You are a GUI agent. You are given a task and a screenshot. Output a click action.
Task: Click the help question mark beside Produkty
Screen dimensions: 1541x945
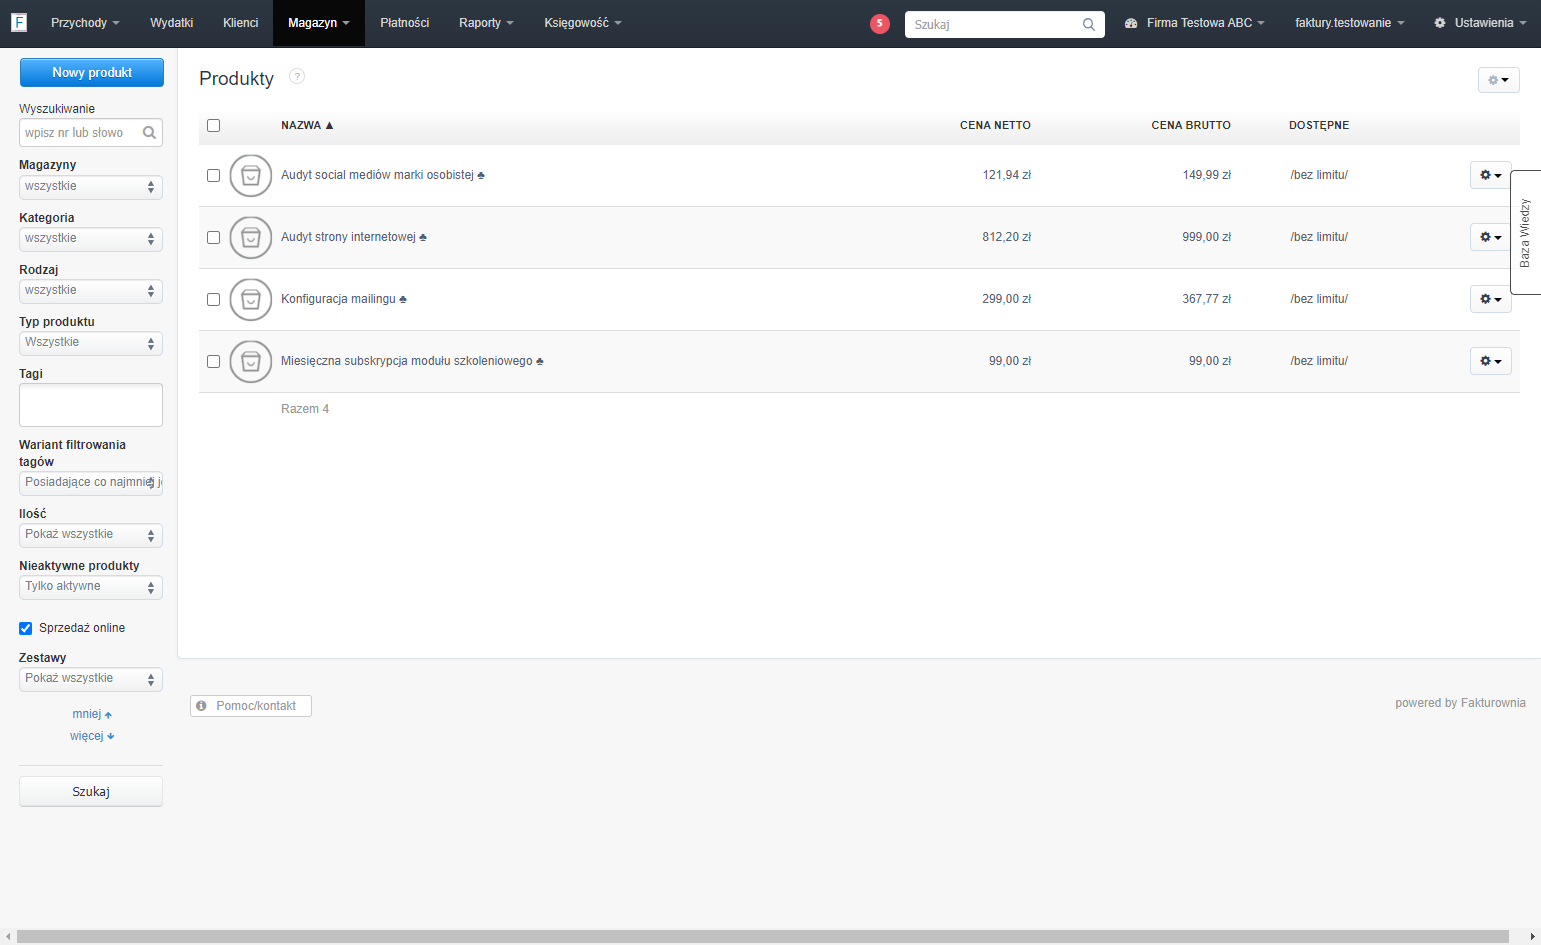pyautogui.click(x=297, y=76)
